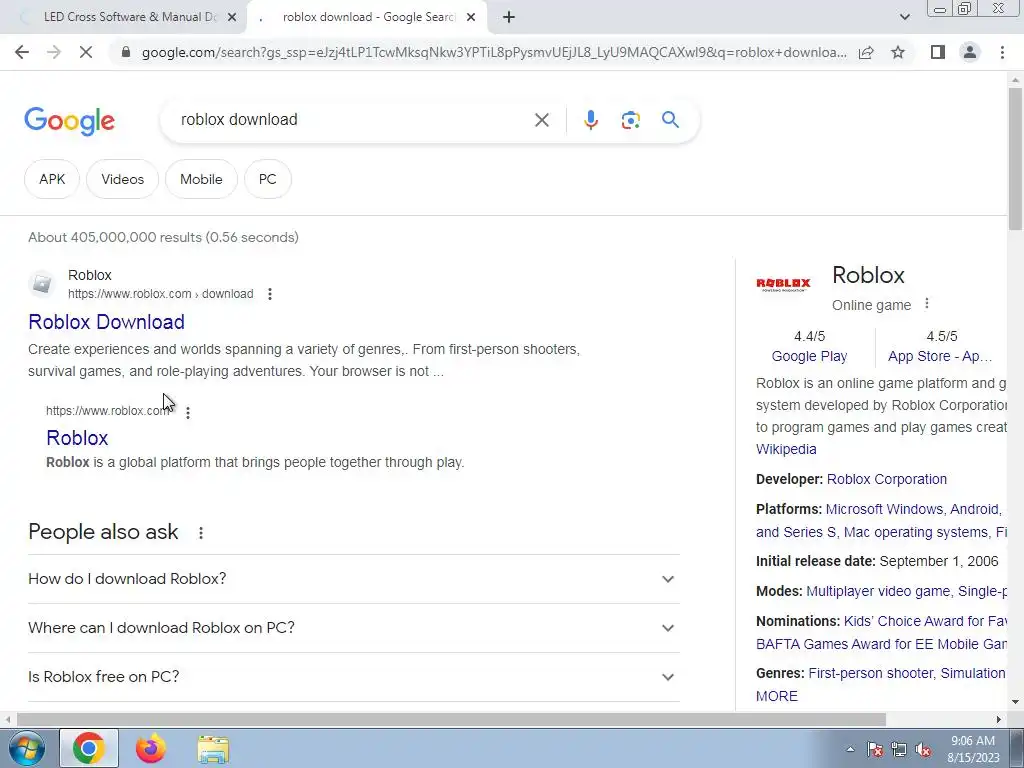Click the blue search magnifier button
The height and width of the screenshot is (768, 1024).
[670, 120]
